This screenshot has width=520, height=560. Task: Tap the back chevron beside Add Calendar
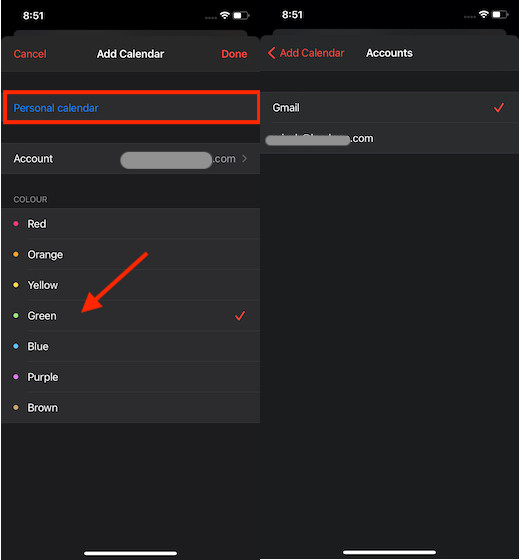tap(271, 53)
